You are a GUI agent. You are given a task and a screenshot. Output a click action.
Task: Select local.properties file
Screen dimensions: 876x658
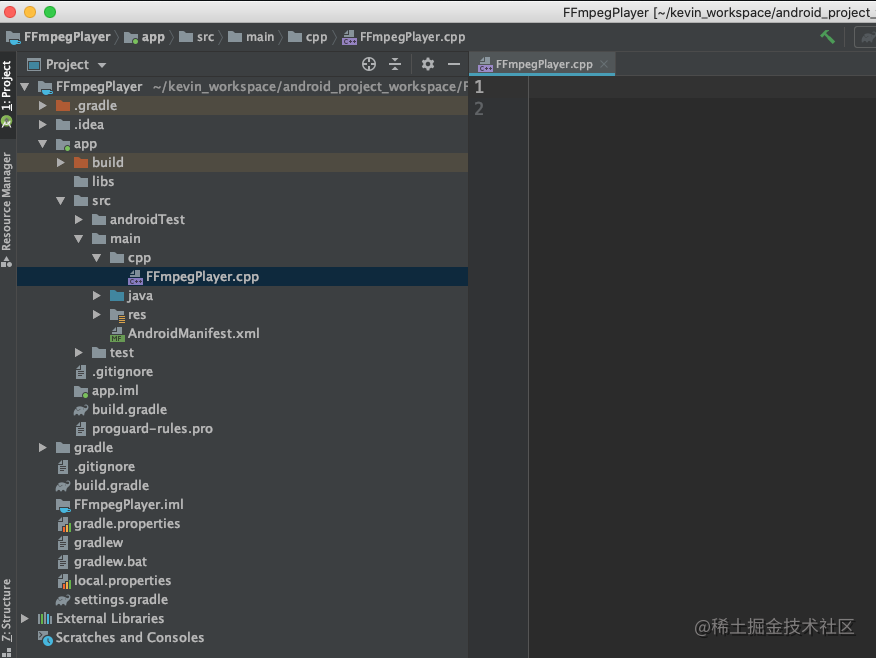click(242, 580)
